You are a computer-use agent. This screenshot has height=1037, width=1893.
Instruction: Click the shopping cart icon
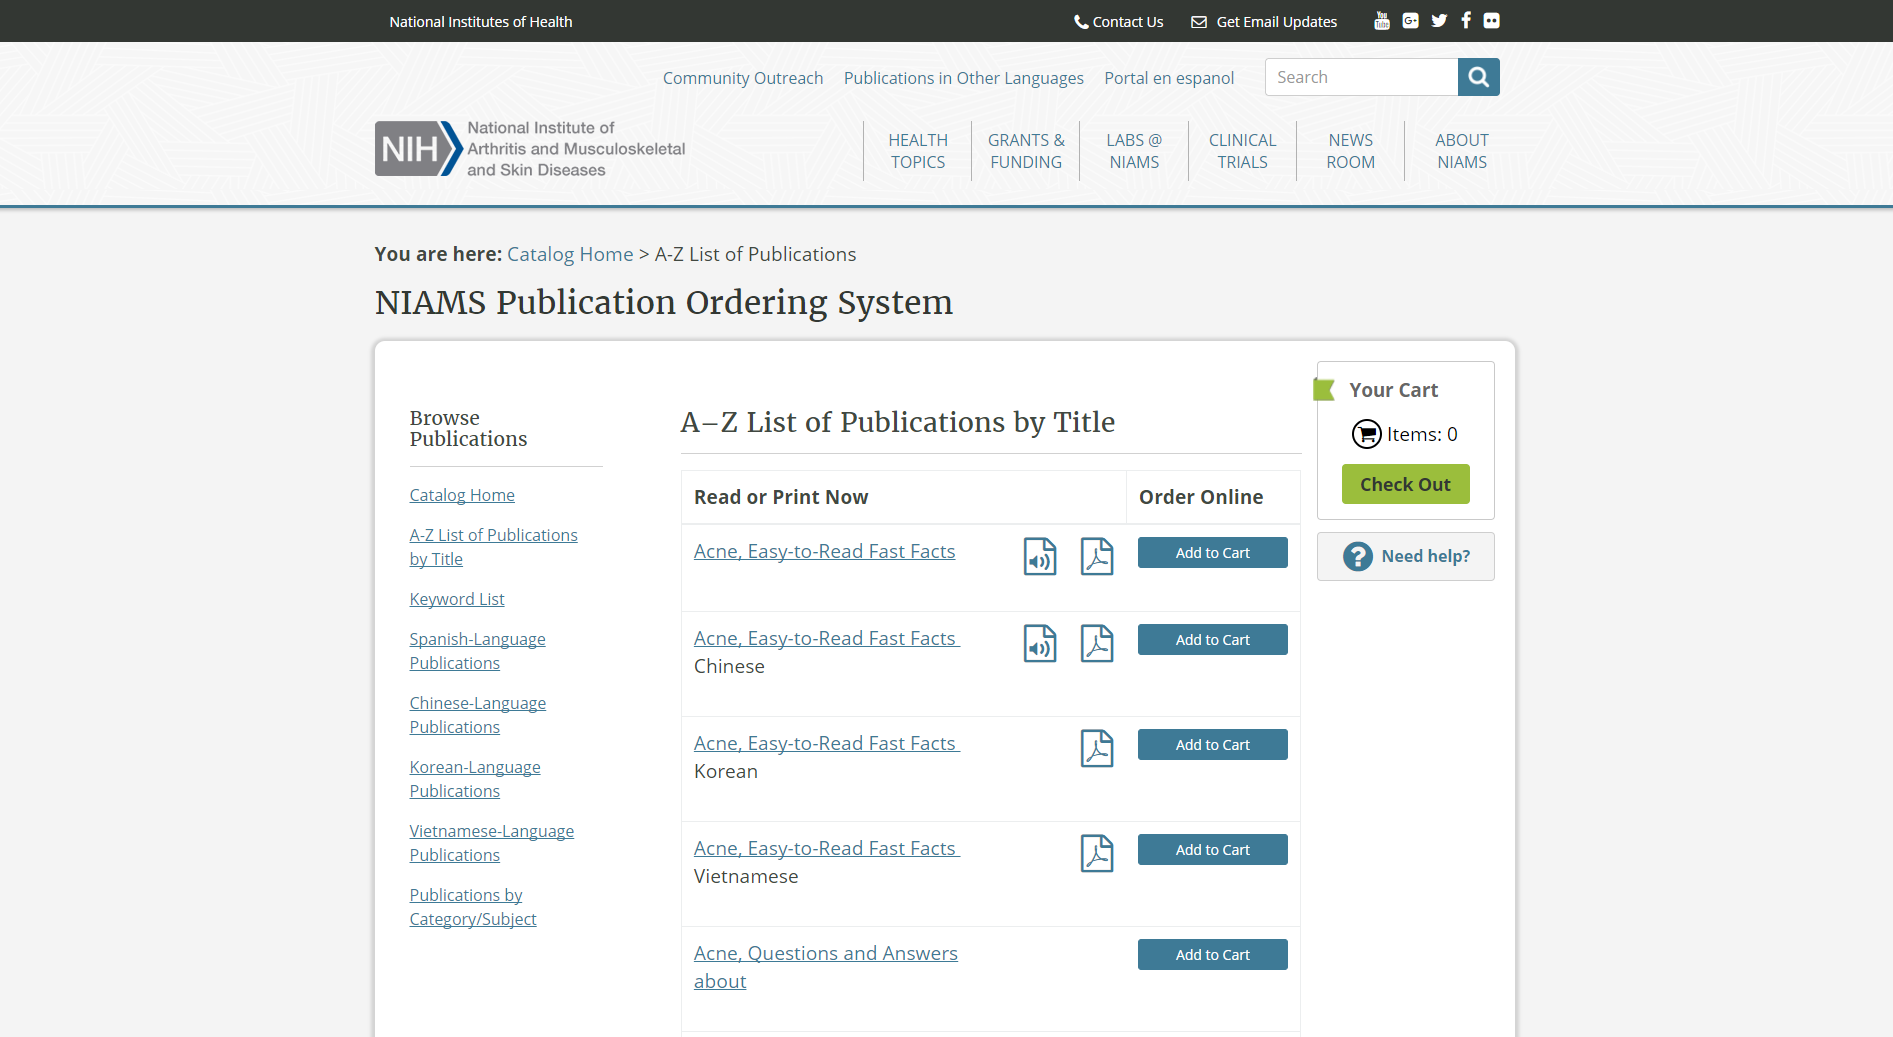point(1366,434)
